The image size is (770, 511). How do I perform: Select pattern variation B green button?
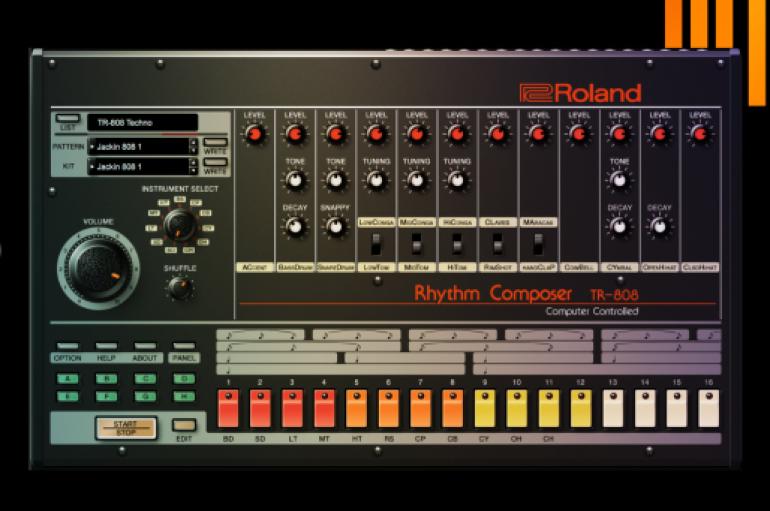(107, 378)
